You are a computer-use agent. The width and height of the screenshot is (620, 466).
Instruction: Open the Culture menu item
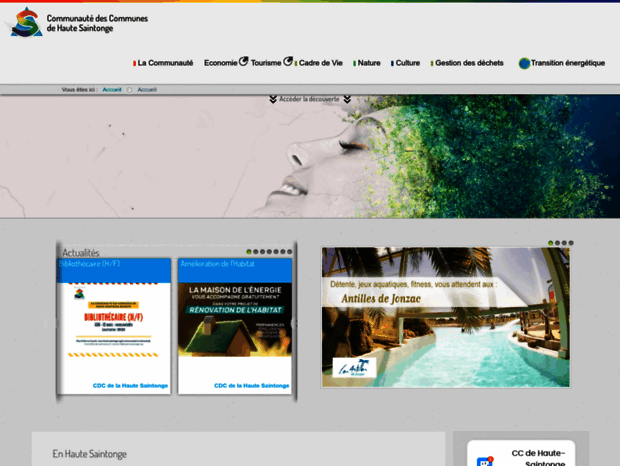407,63
